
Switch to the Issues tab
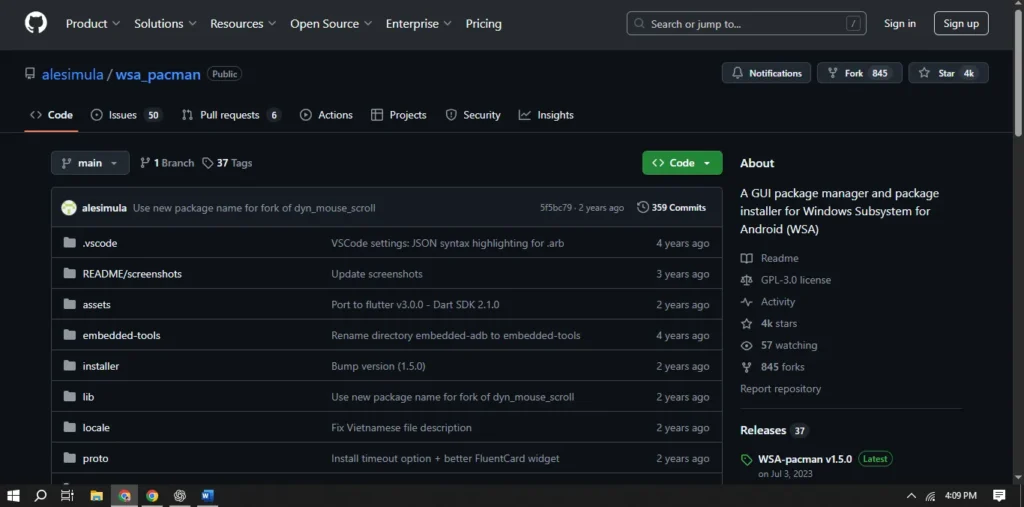tap(125, 115)
